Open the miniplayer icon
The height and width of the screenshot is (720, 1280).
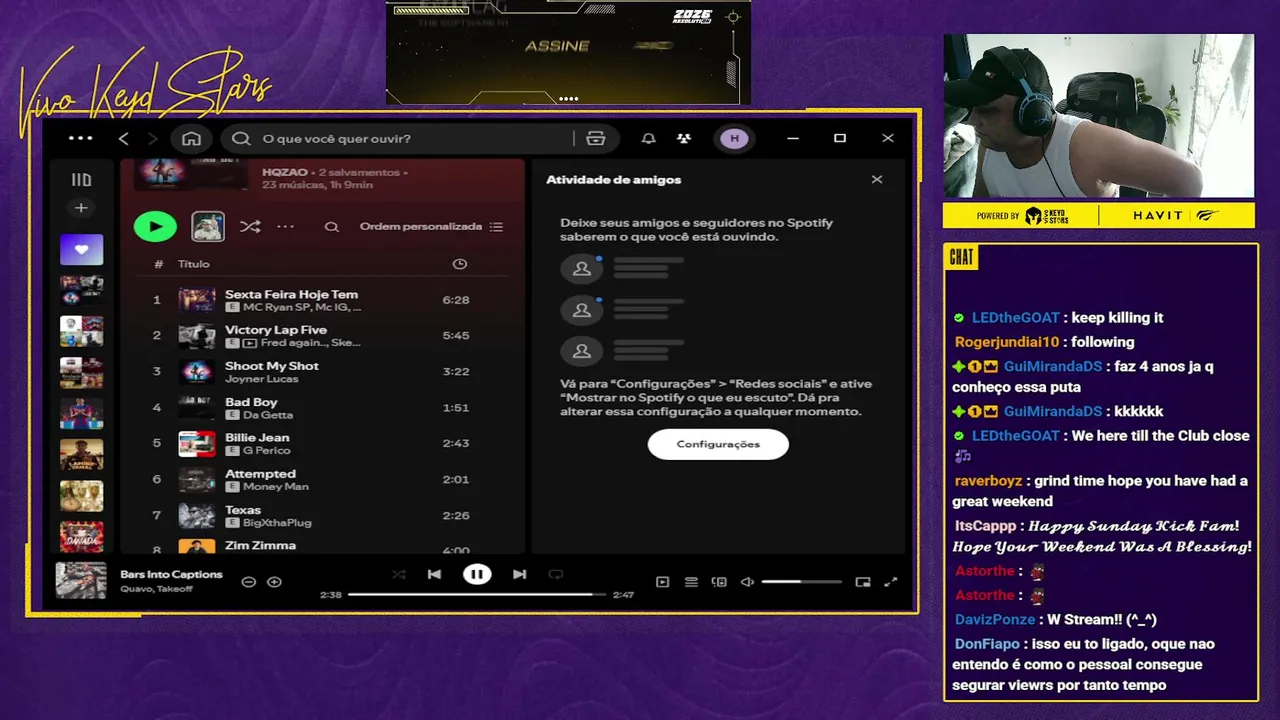point(863,582)
